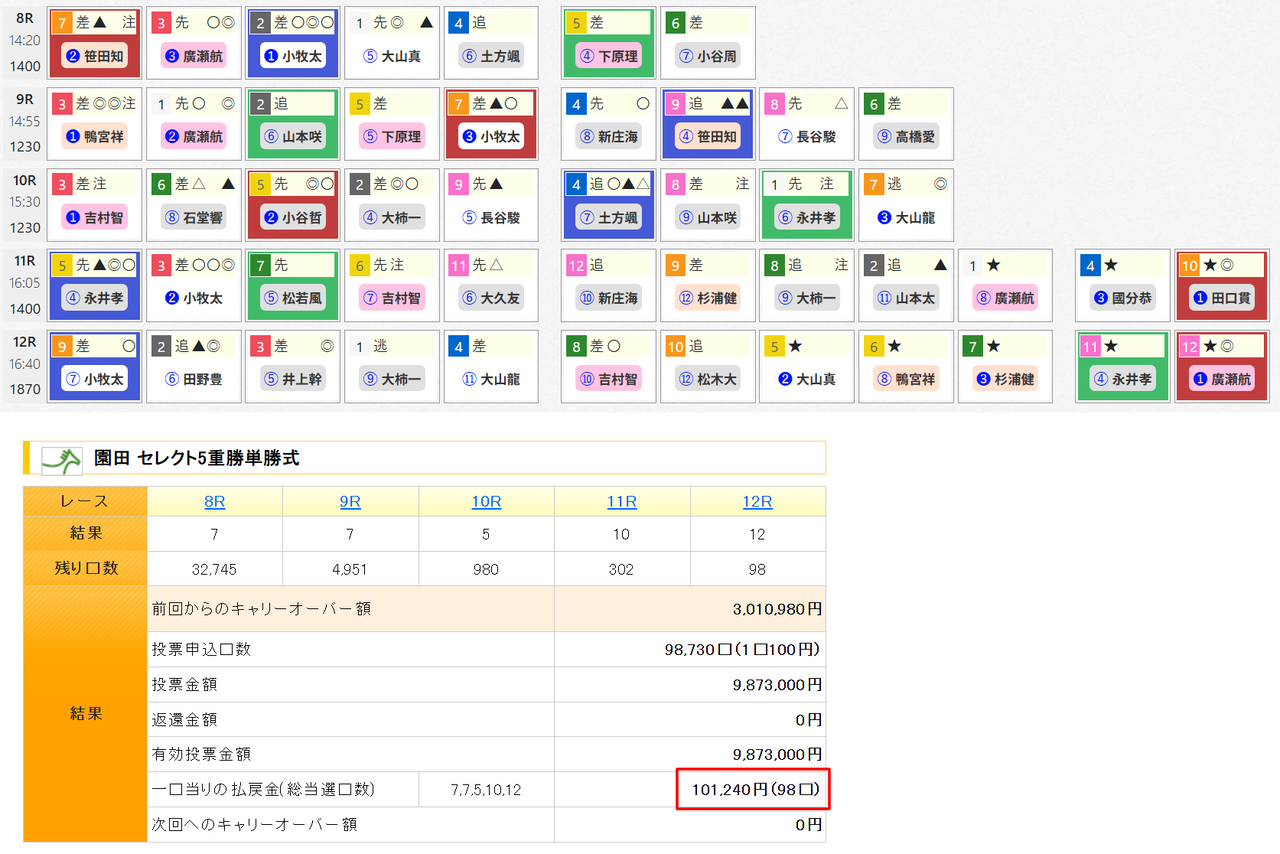Viewport: 1280px width, 854px height.
Task: Pick the 9R card for jockey 笹田知
Action: [709, 123]
